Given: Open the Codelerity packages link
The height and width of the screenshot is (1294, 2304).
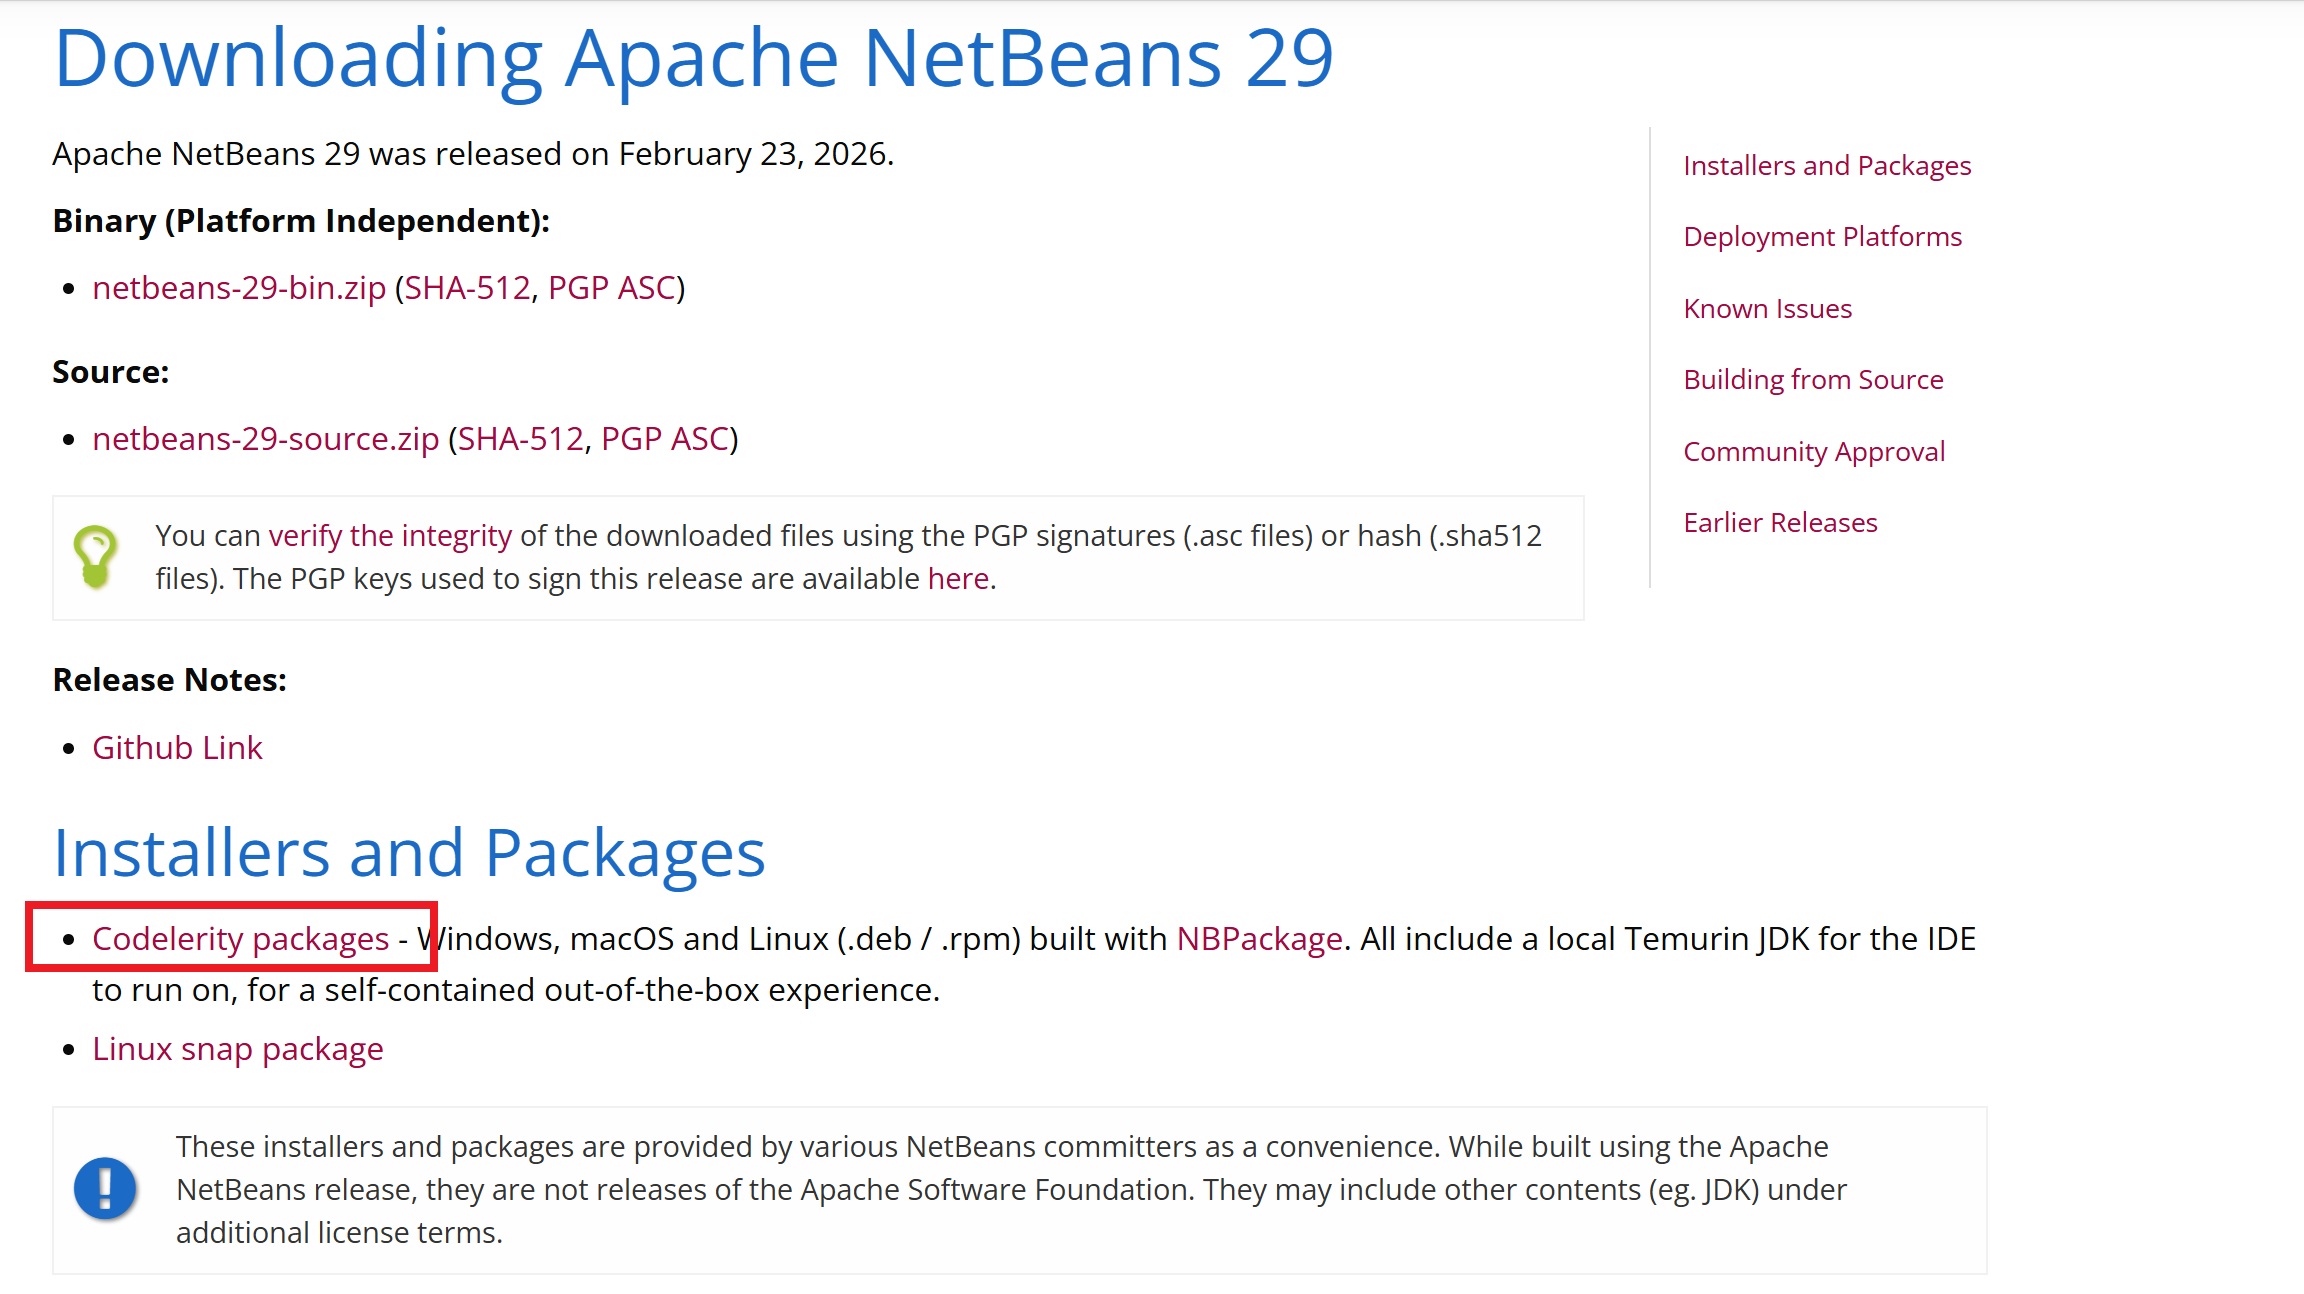Looking at the screenshot, I should tap(241, 939).
